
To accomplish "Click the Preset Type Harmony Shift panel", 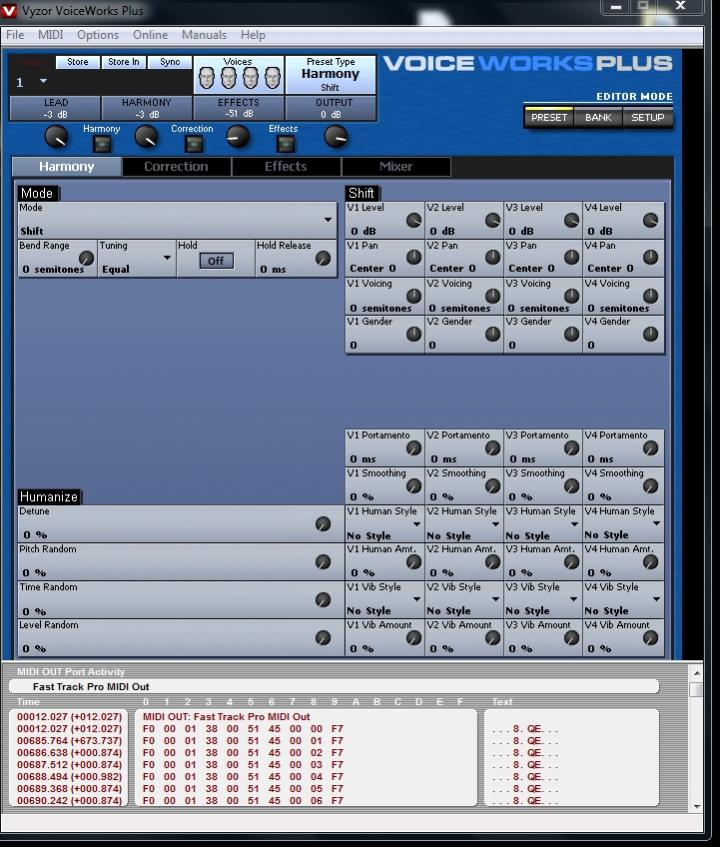I will 331,75.
